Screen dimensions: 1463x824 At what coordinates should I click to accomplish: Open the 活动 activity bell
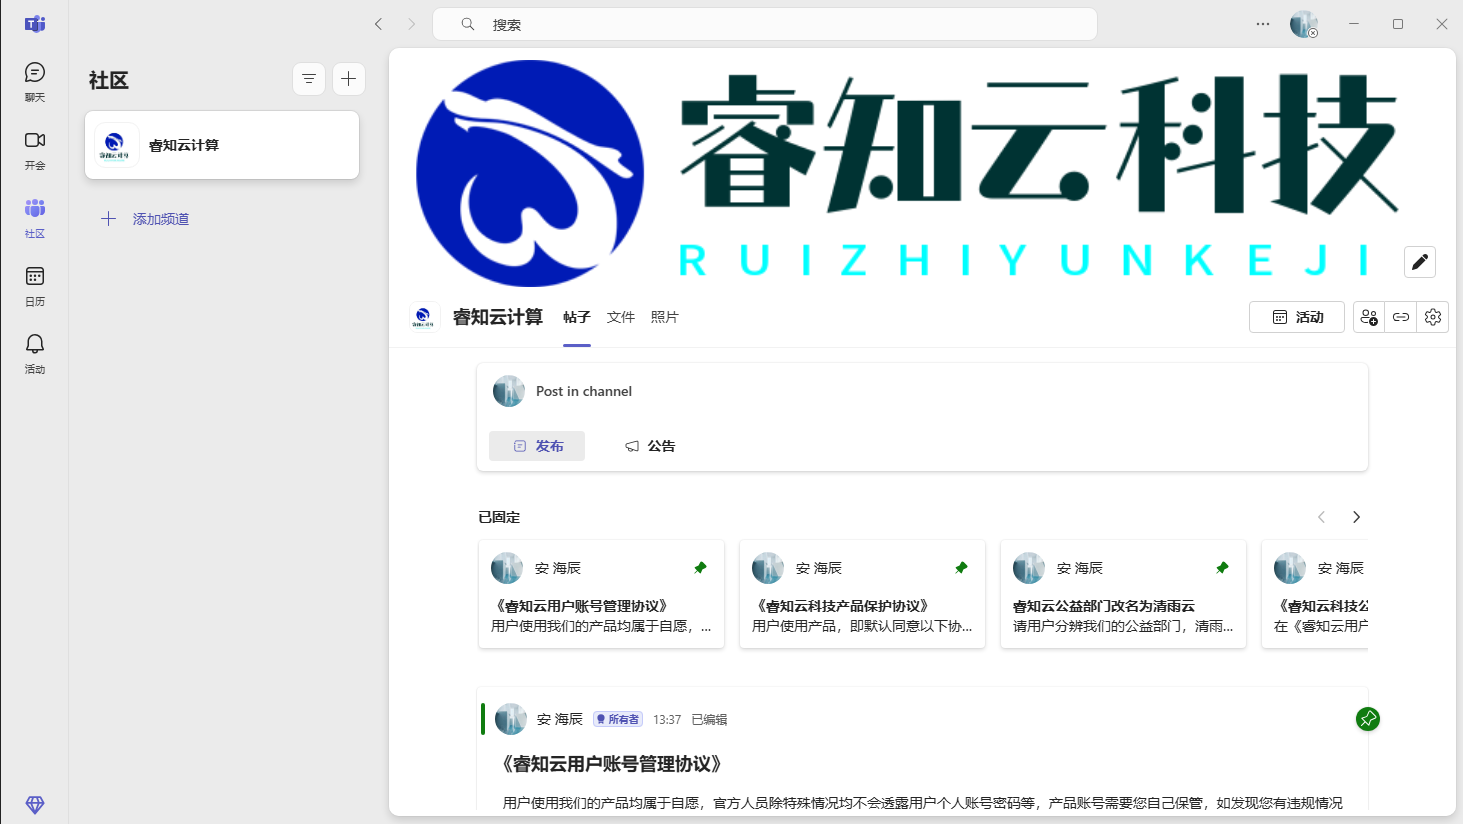pos(35,354)
